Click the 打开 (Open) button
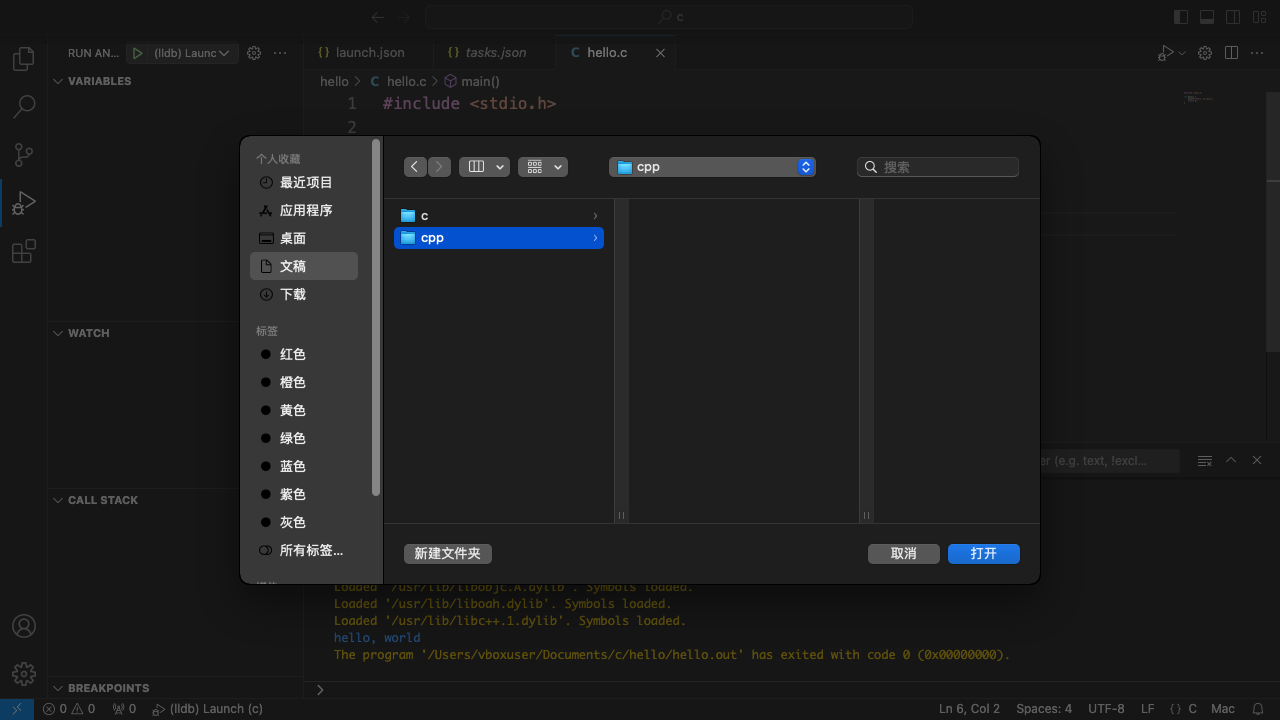The height and width of the screenshot is (720, 1280). click(984, 553)
